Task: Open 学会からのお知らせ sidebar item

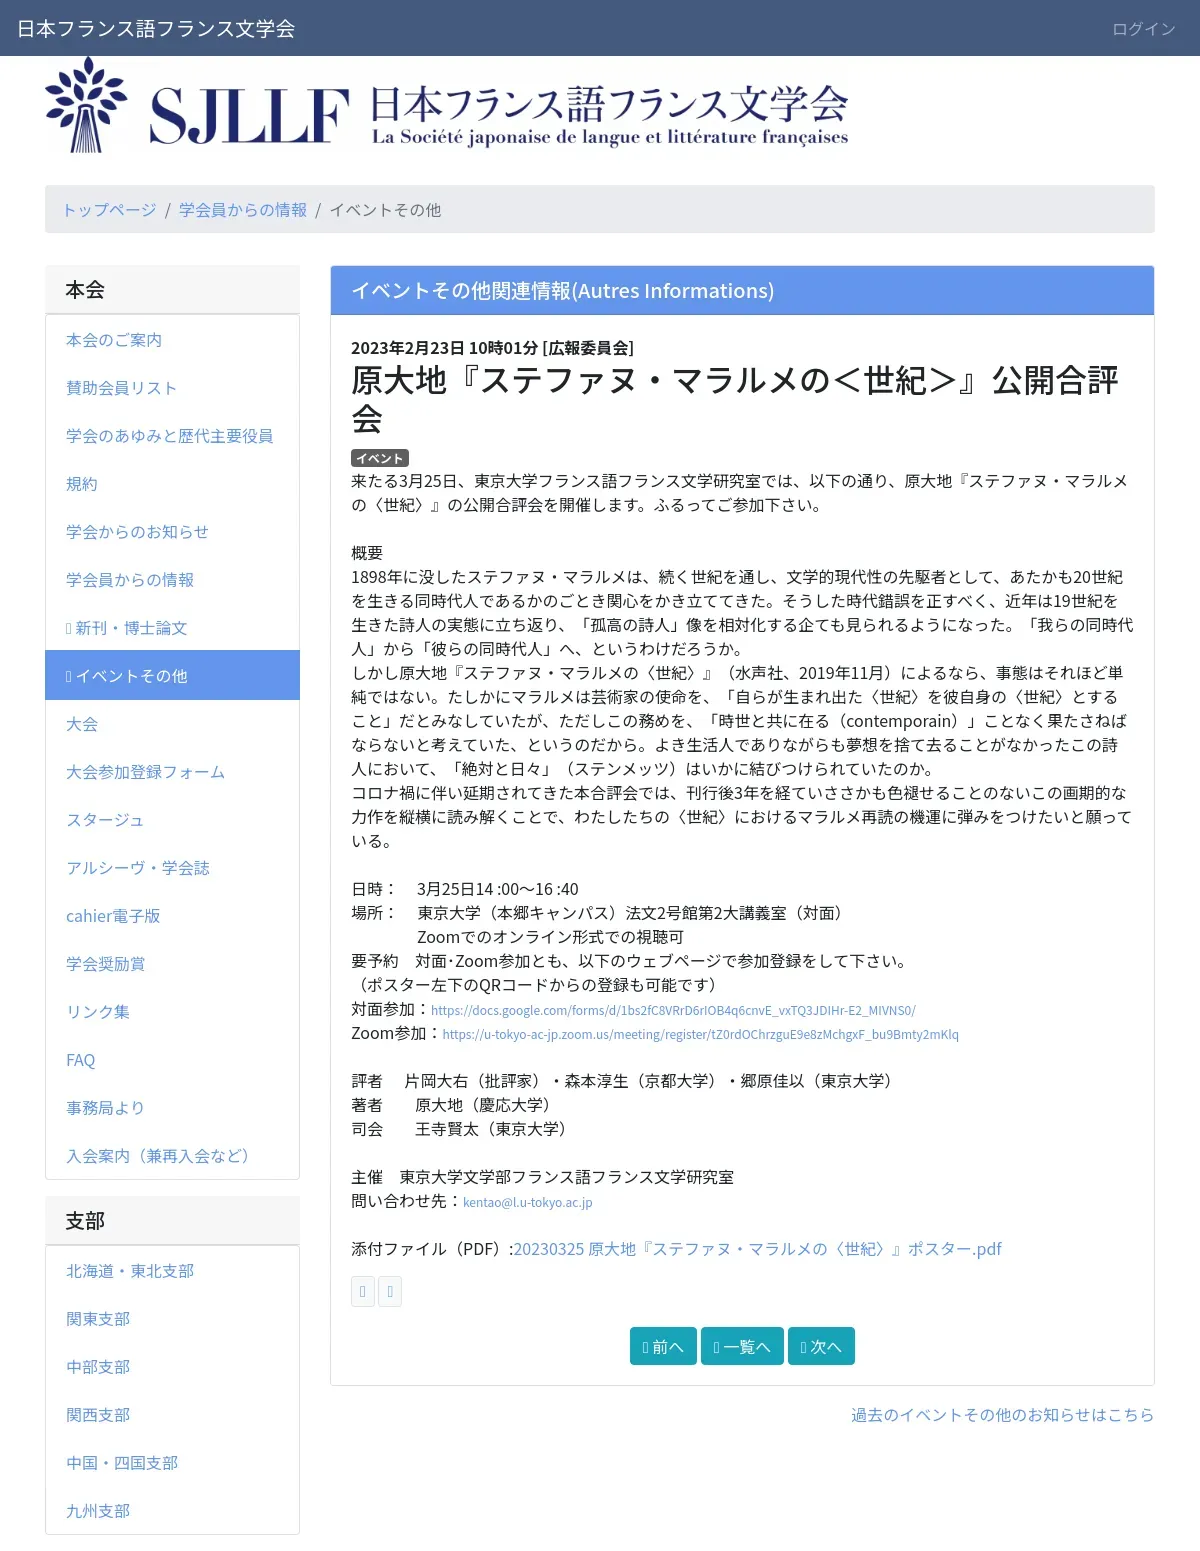Action: [x=172, y=532]
